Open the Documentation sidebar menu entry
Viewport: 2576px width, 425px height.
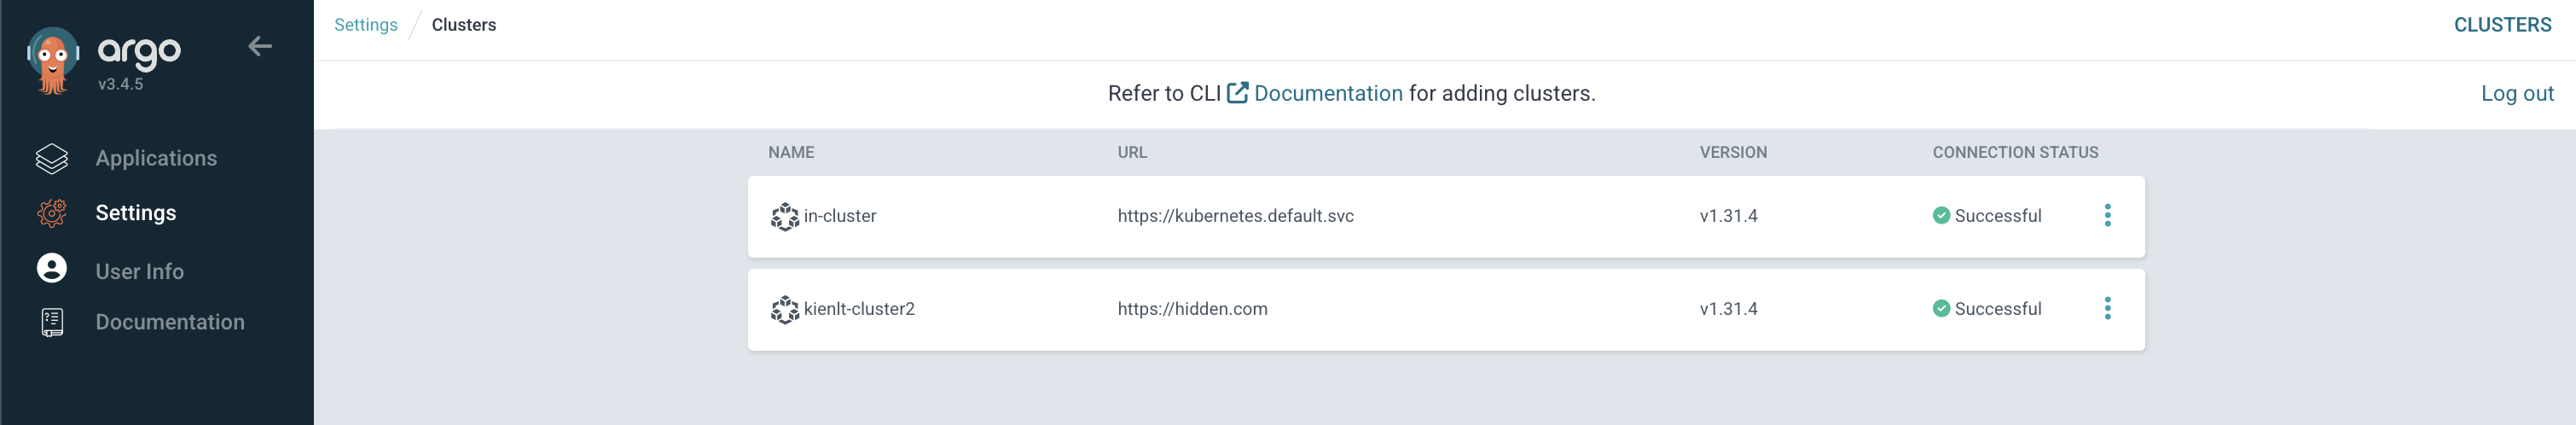[x=170, y=322]
